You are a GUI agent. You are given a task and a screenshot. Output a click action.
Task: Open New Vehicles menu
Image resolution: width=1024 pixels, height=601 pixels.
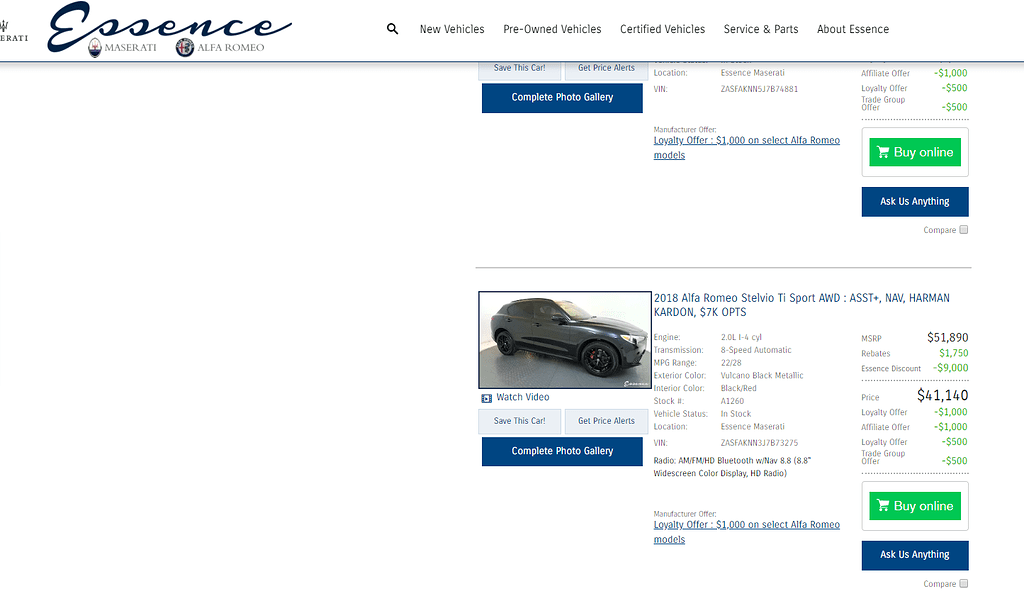pos(452,29)
